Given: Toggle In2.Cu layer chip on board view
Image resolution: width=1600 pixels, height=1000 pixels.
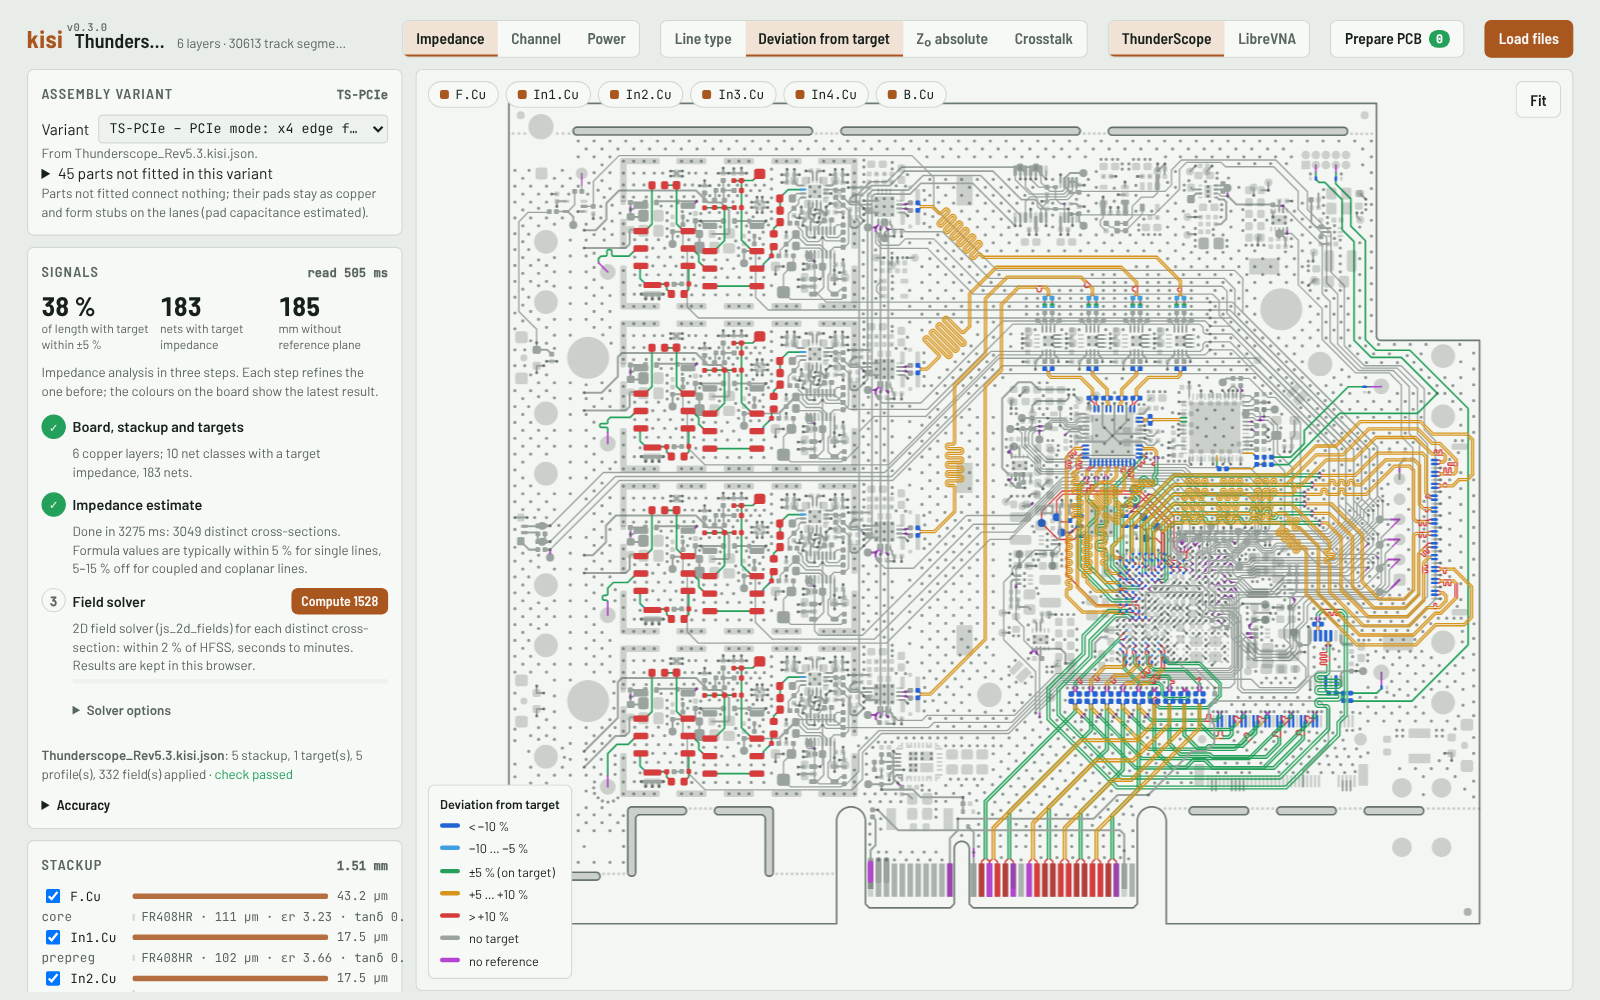Looking at the screenshot, I should [x=641, y=95].
